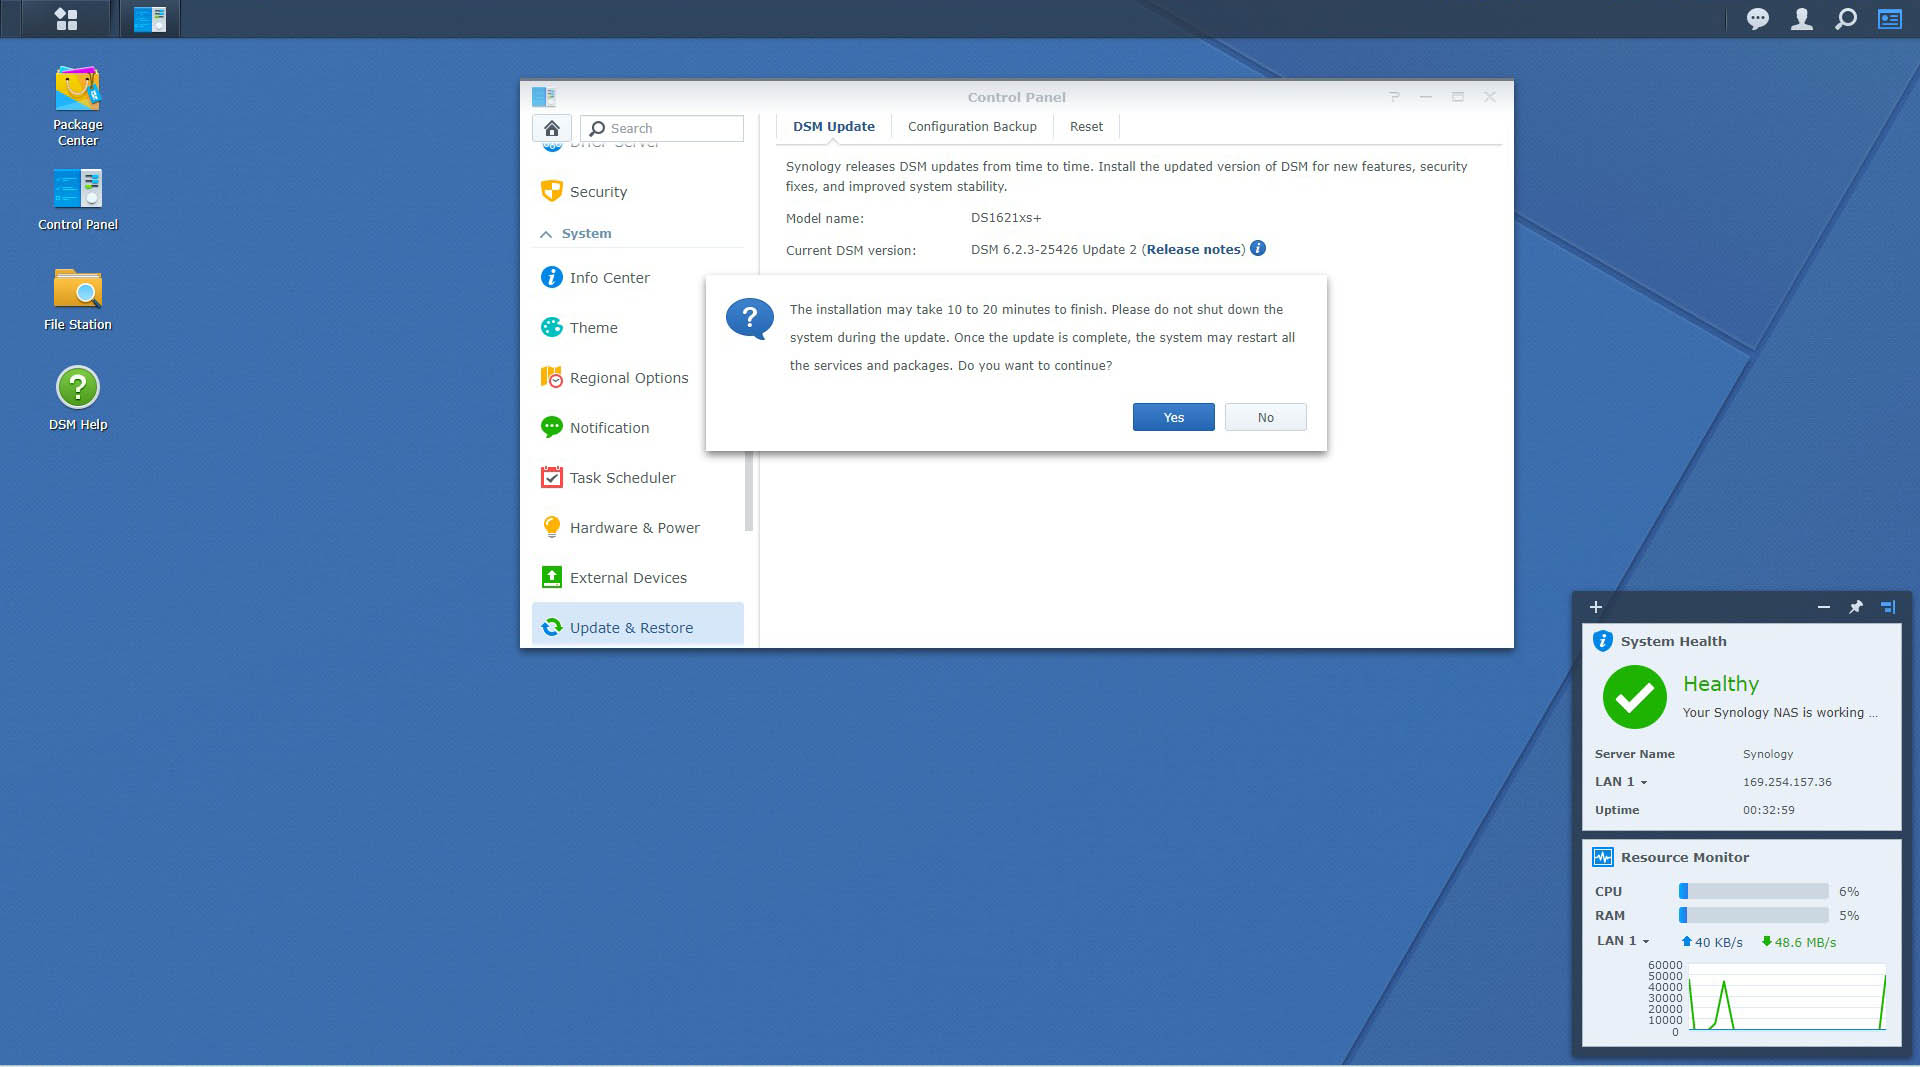The height and width of the screenshot is (1067, 1920).
Task: Confirm the update with Yes
Action: coord(1173,417)
